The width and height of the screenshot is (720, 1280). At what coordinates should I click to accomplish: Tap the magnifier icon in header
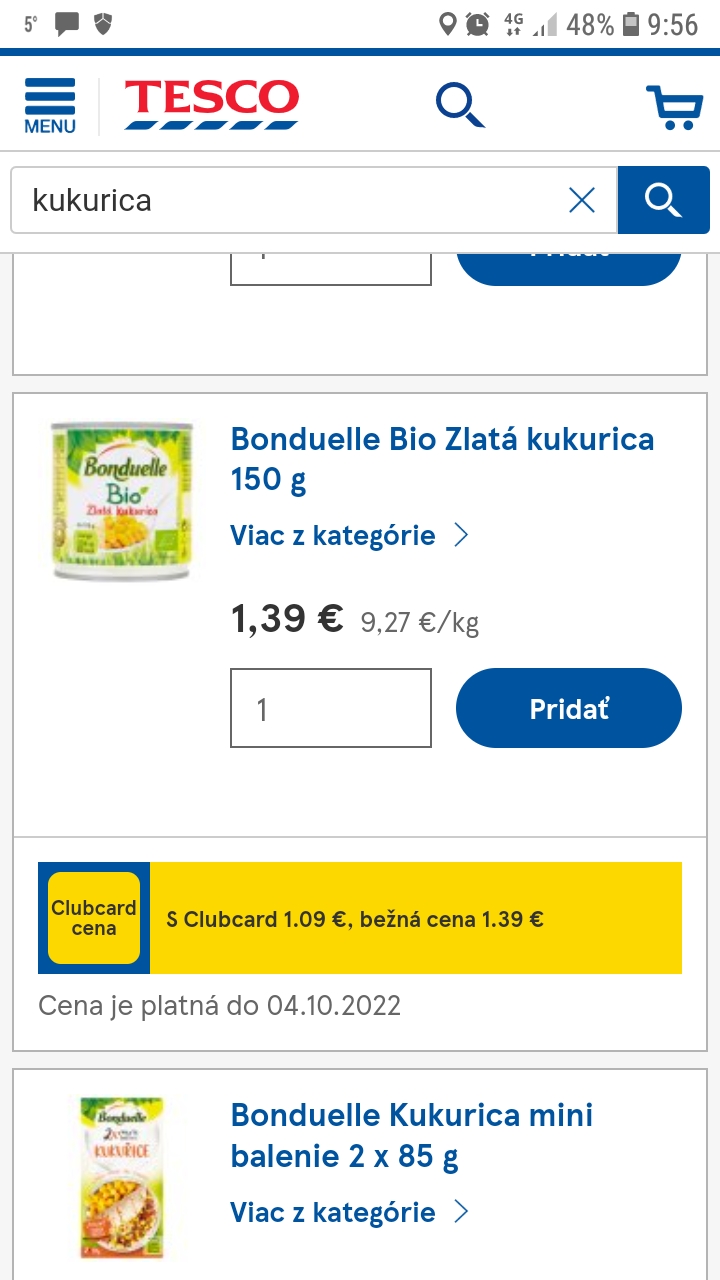click(x=460, y=105)
